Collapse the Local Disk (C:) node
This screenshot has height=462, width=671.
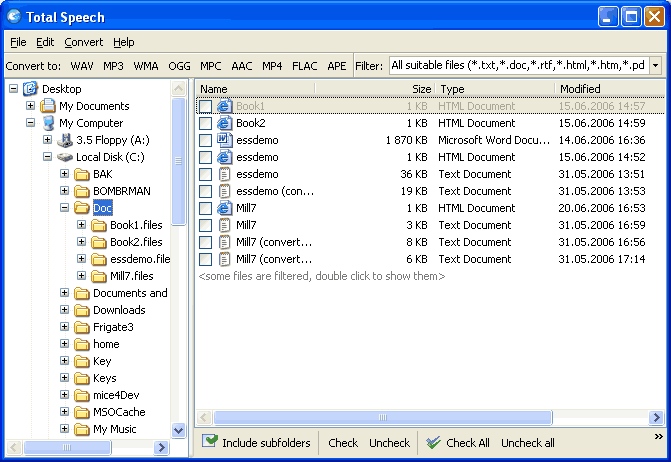click(x=48, y=157)
